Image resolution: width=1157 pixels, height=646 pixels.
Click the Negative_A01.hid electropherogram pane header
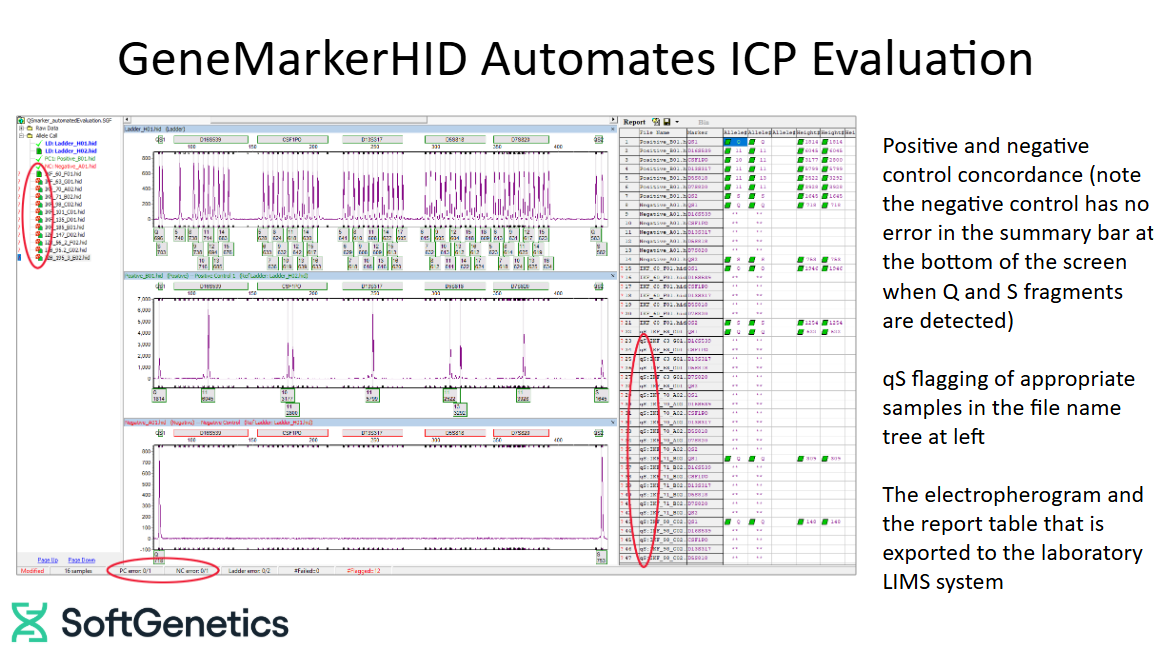pos(369,423)
